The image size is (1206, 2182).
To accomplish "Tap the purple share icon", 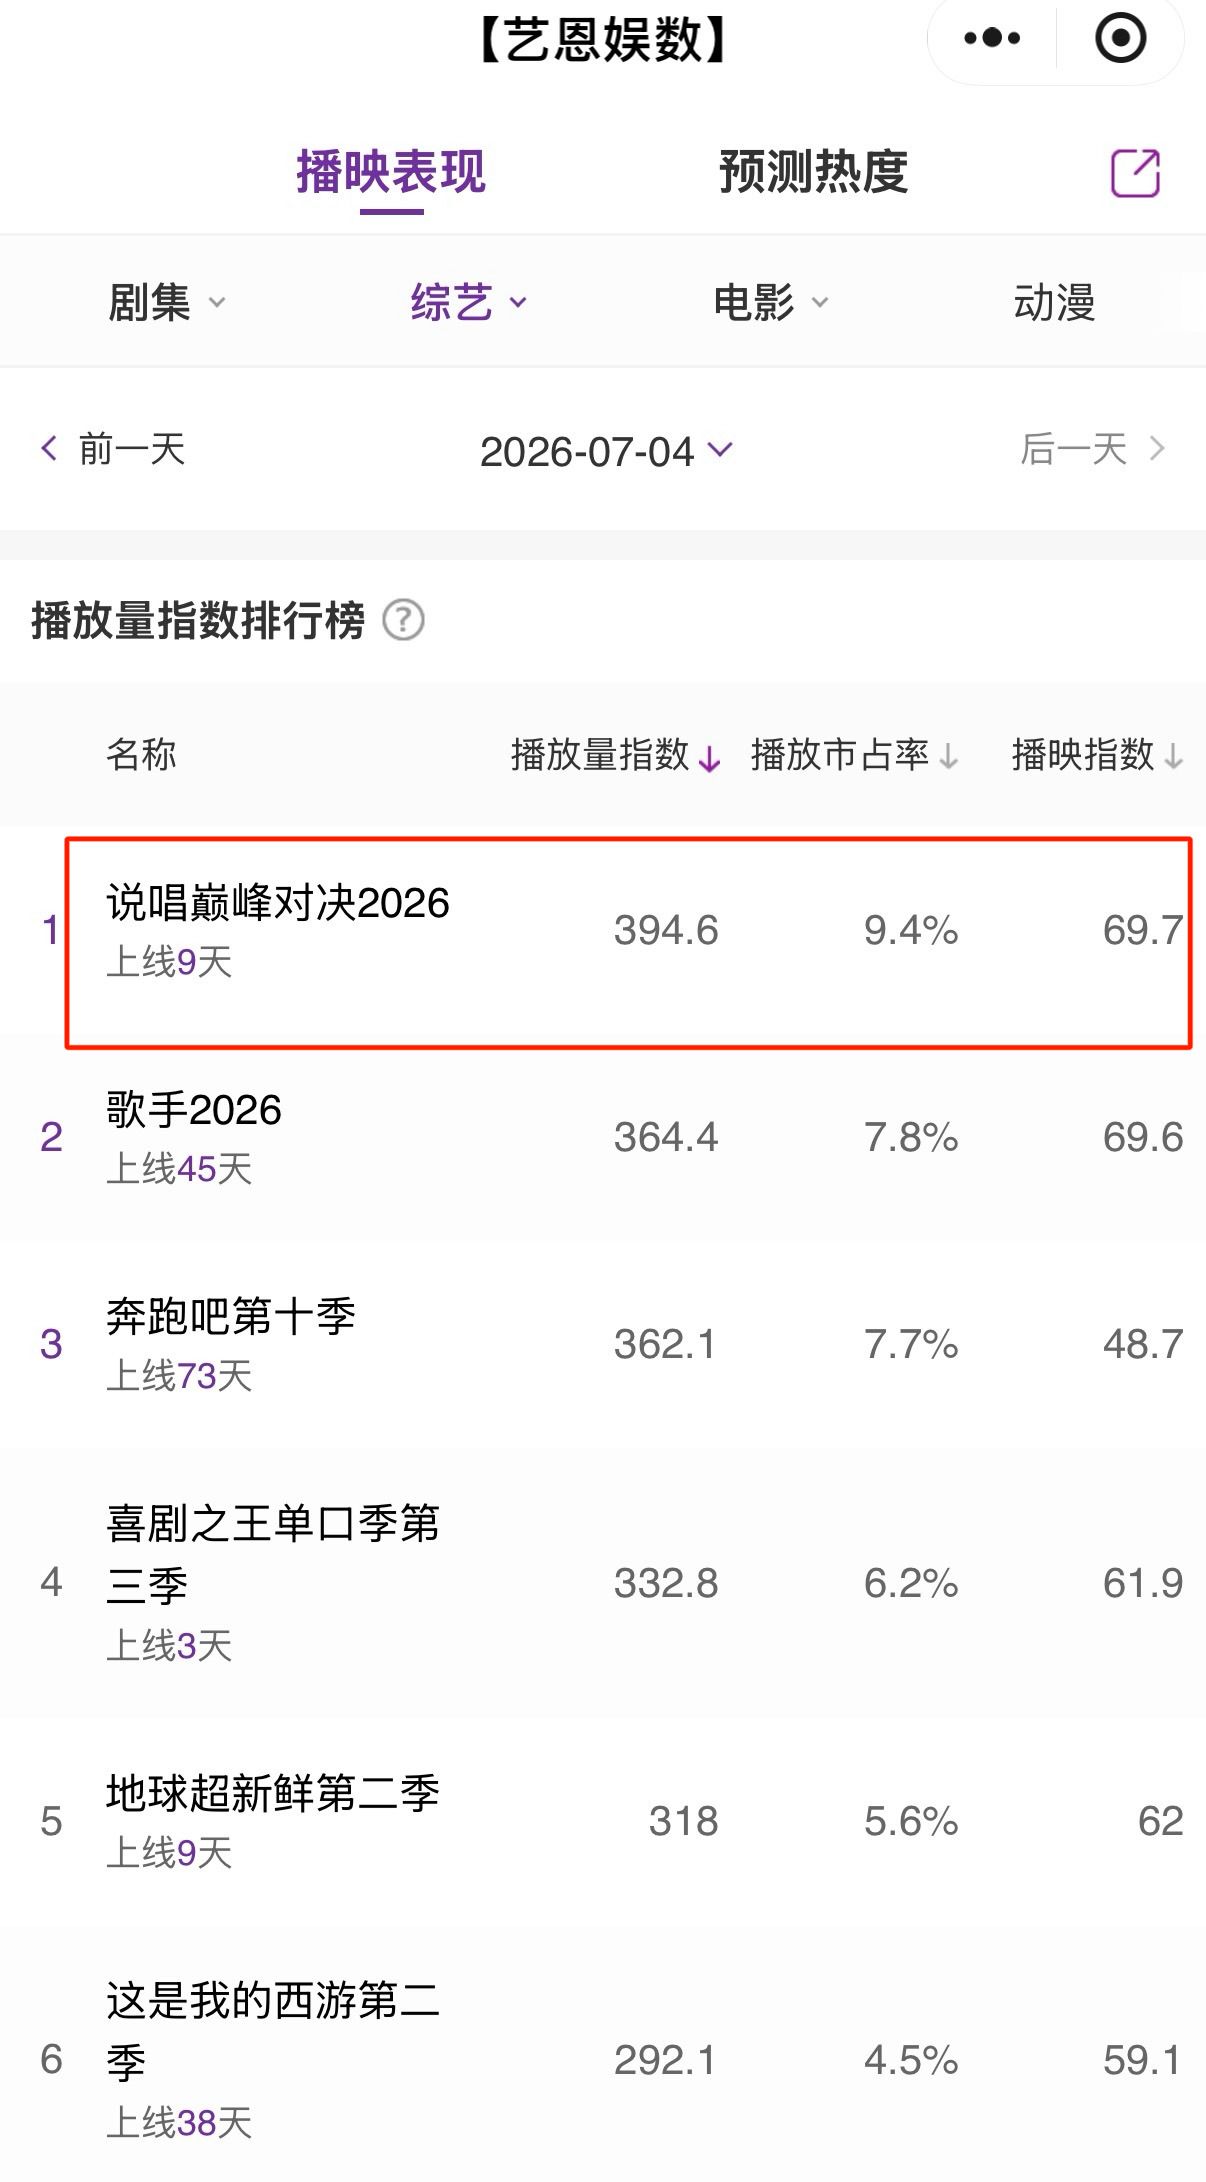I will coord(1136,173).
